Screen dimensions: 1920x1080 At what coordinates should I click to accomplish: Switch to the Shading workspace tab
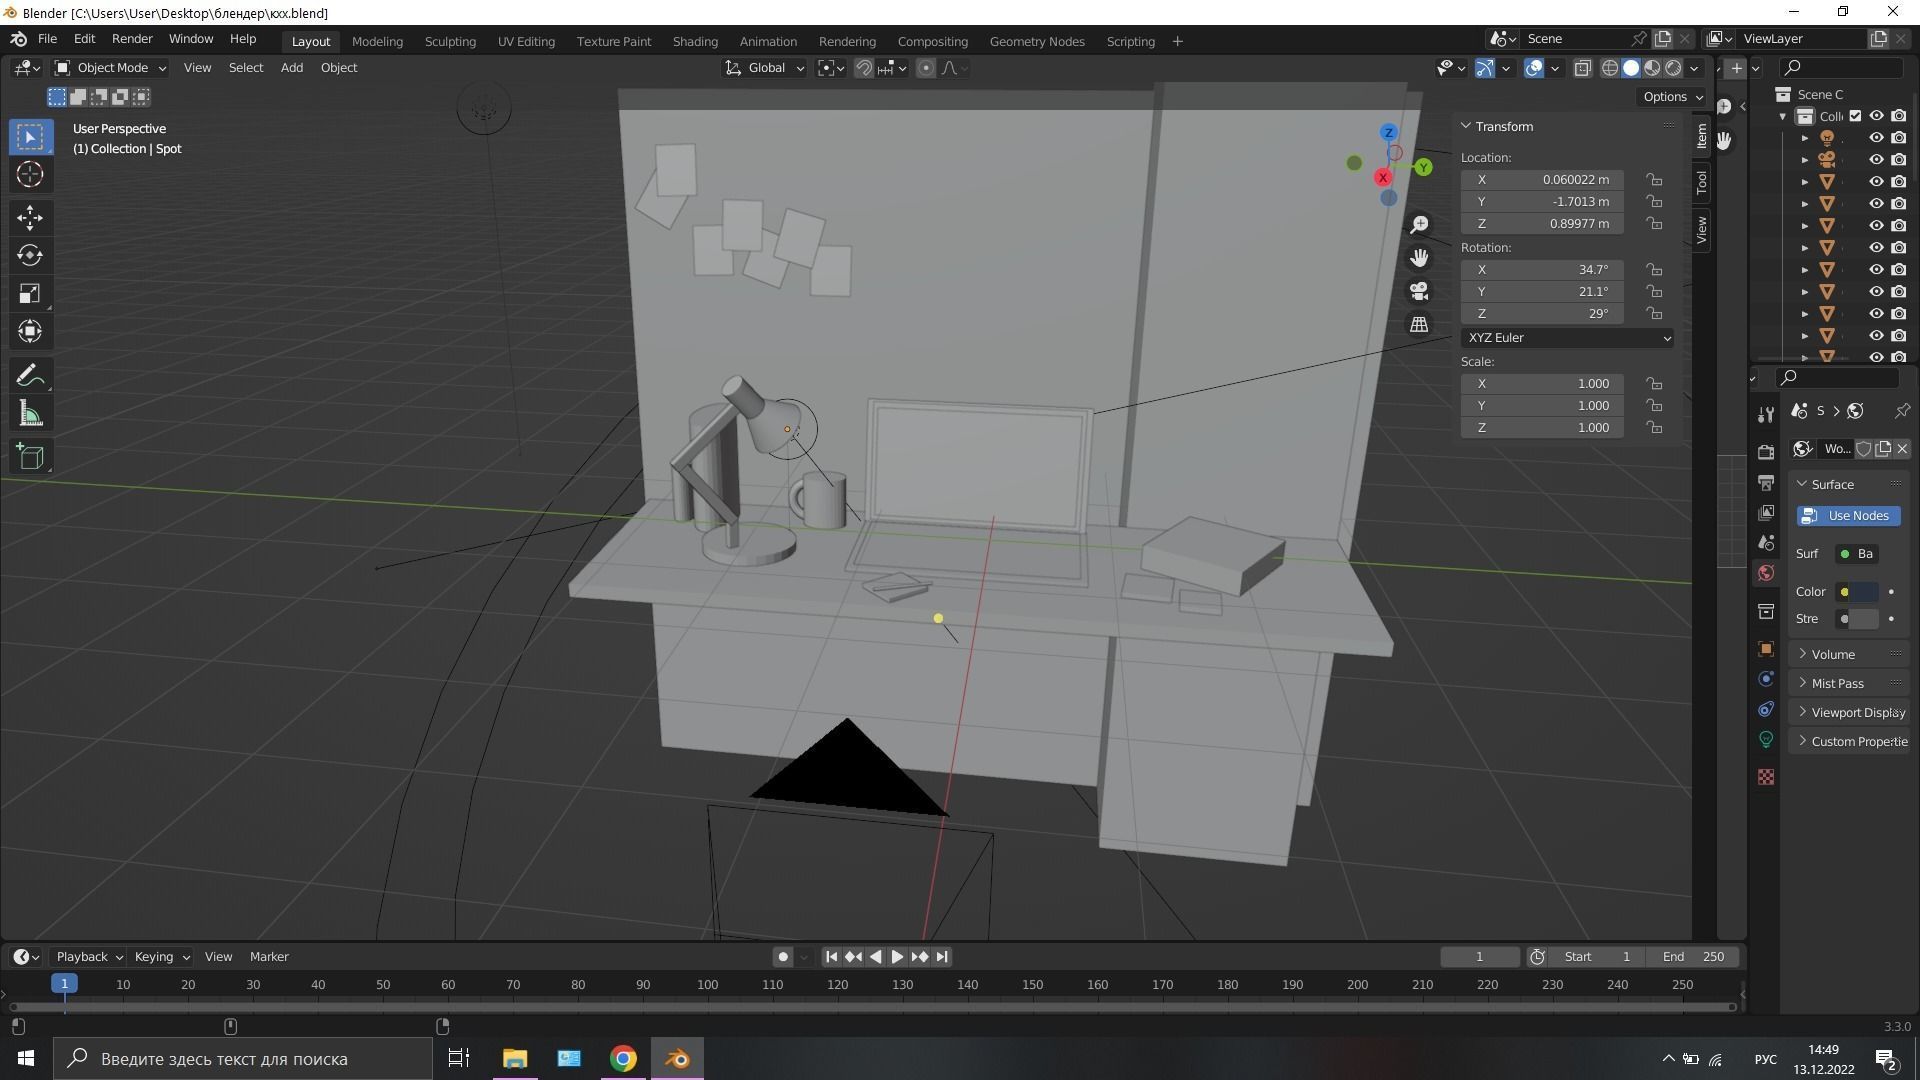coord(694,41)
